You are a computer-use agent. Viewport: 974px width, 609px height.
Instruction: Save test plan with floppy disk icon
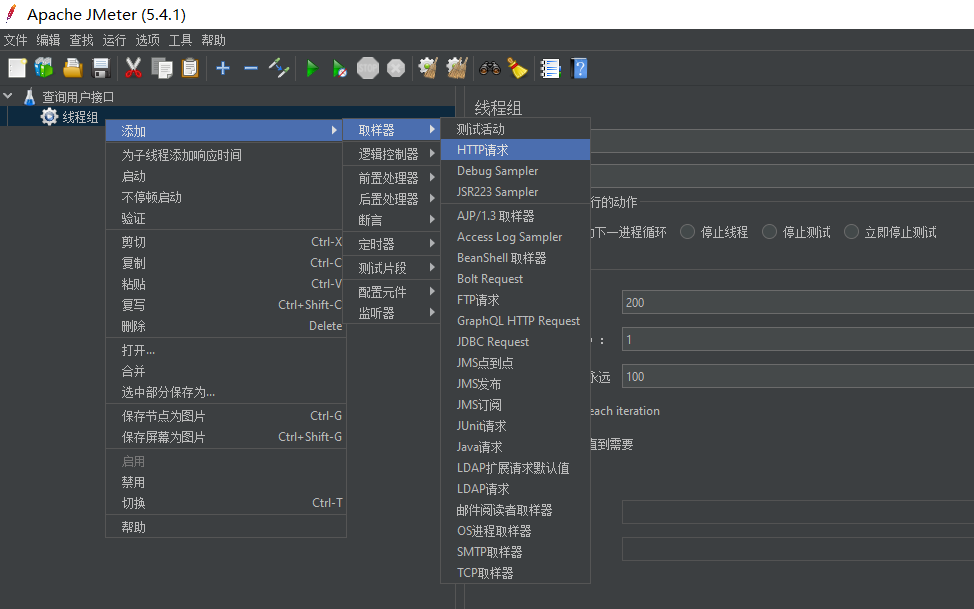pos(101,68)
